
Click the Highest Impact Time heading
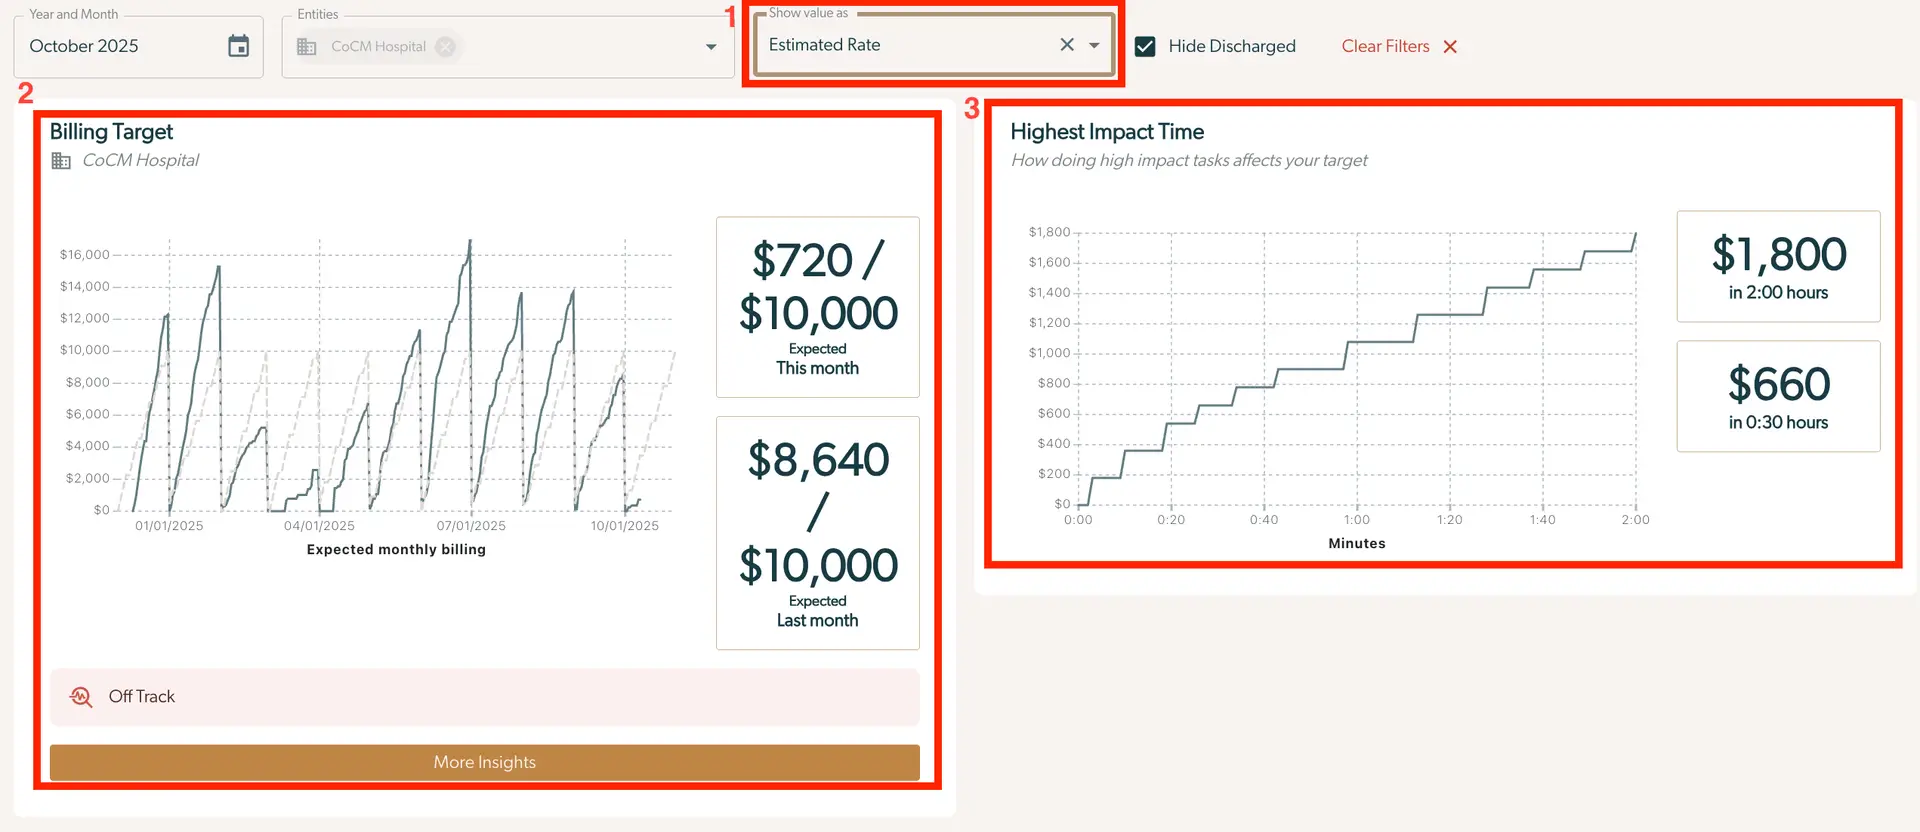(1107, 132)
